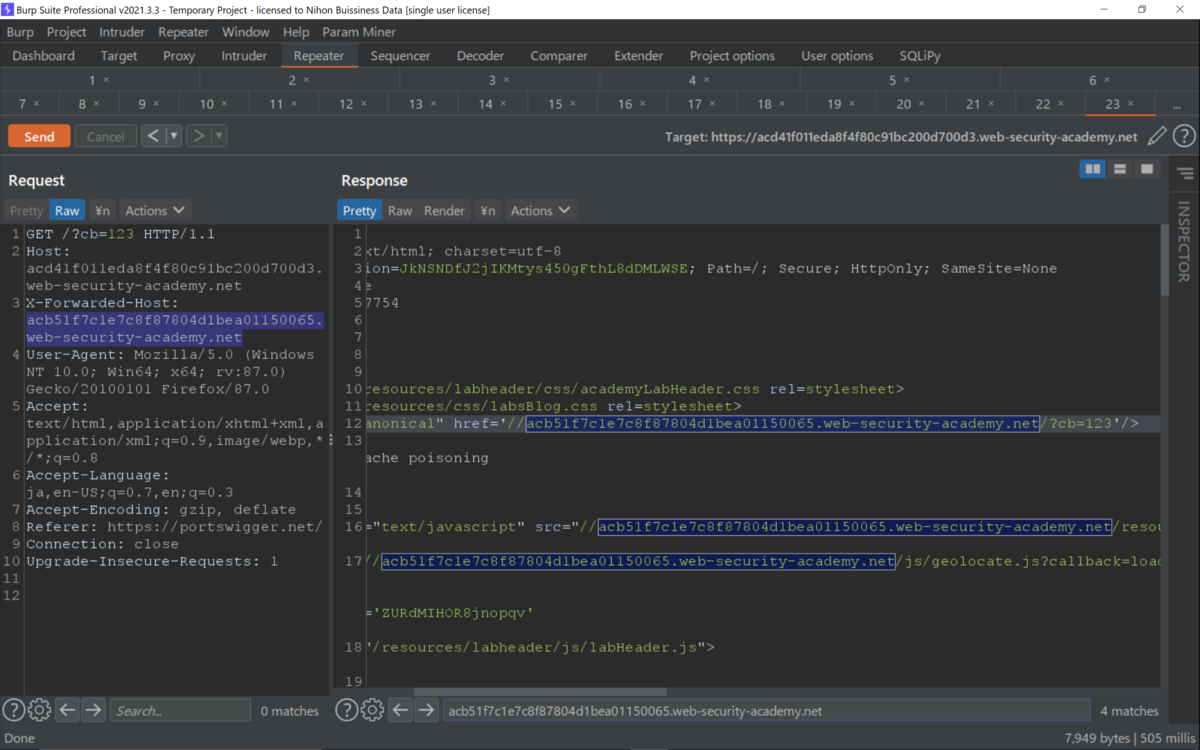Go to previous match in response search
The height and width of the screenshot is (750, 1200).
tap(400, 710)
